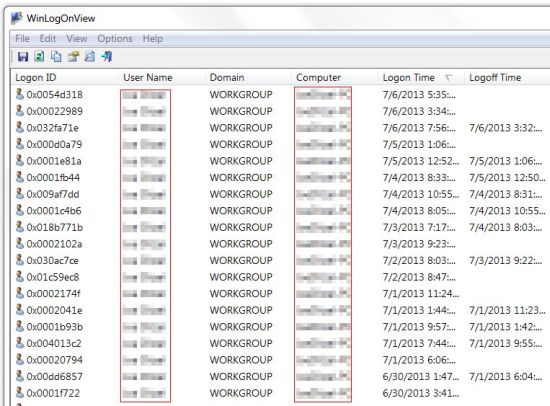Viewport: 550px width, 406px height.
Task: Click WORKGROUP in the 0x0001c4b6 row
Action: point(241,211)
